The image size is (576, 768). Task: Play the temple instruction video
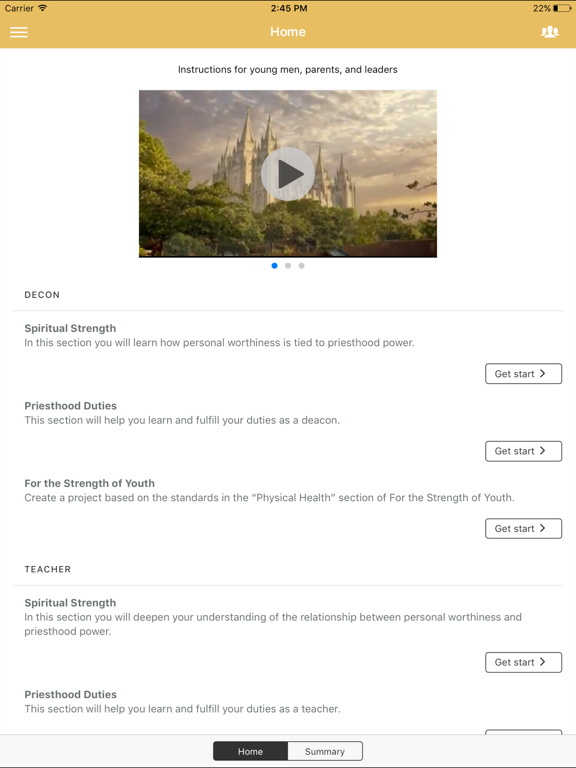click(x=288, y=174)
